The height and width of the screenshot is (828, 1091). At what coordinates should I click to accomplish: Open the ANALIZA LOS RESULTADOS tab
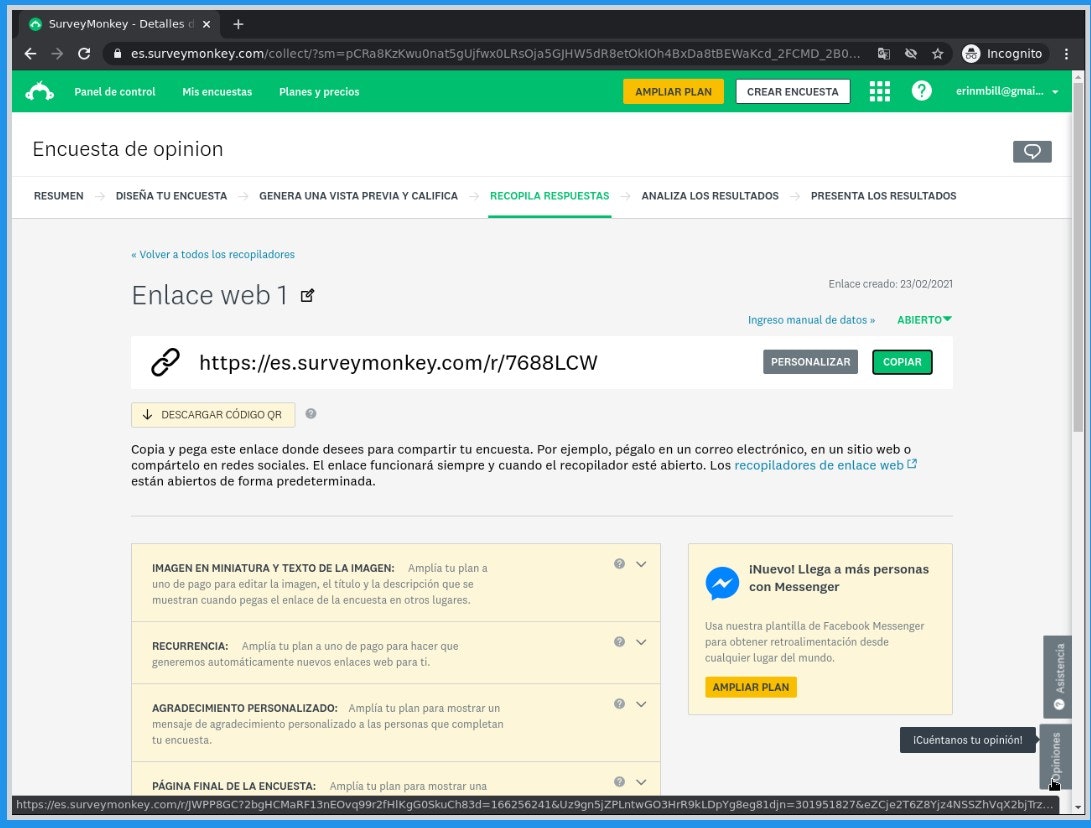click(x=710, y=196)
